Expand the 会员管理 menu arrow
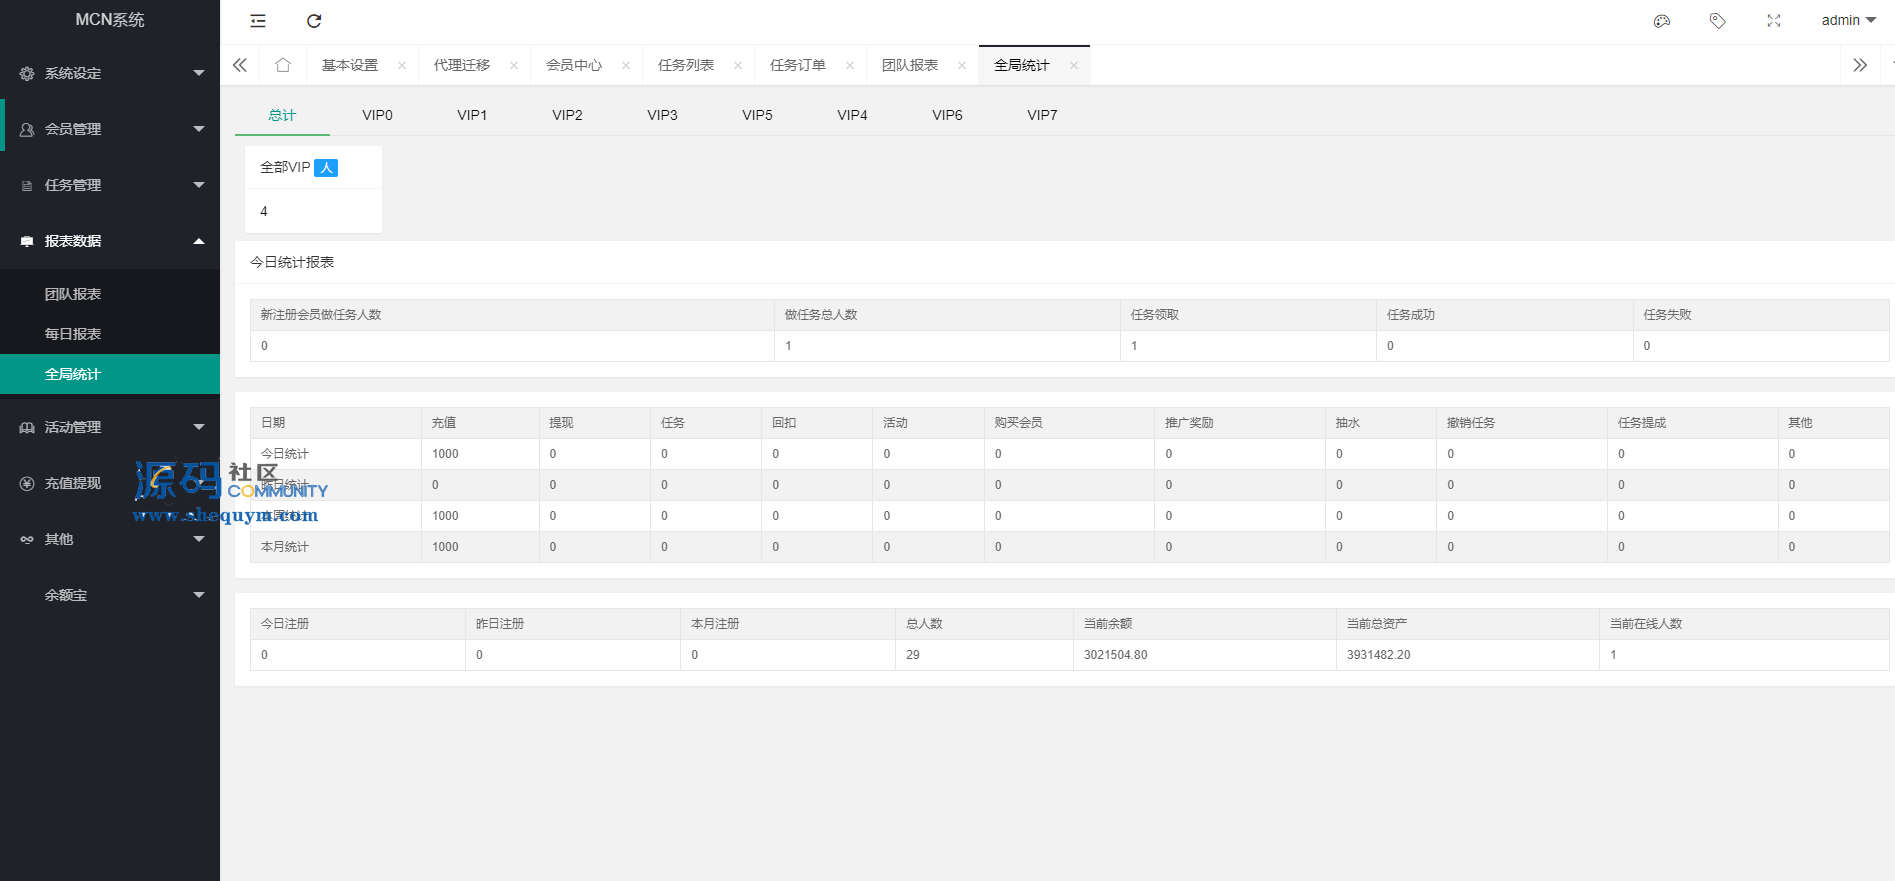Image resolution: width=1895 pixels, height=881 pixels. (199, 129)
